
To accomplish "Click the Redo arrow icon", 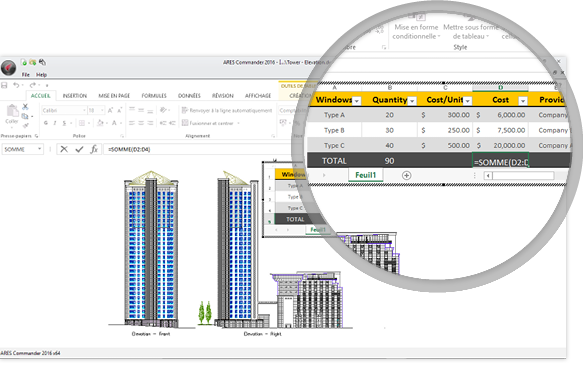I will coord(32,85).
